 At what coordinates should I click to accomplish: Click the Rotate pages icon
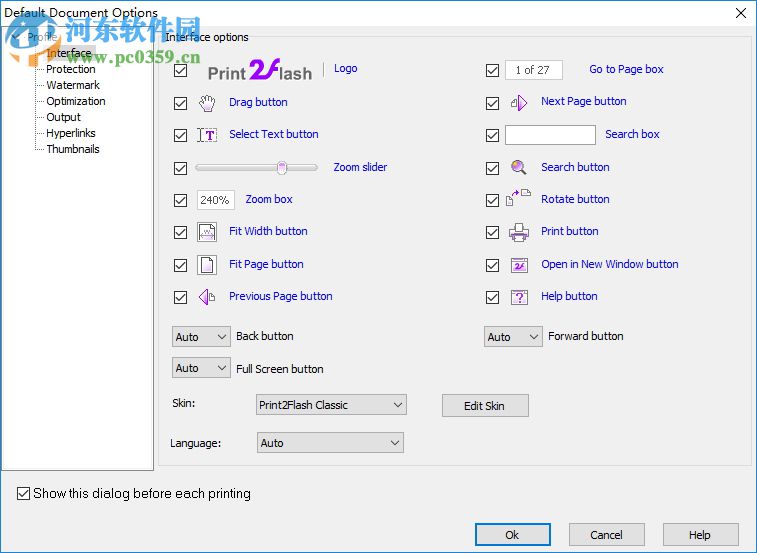click(518, 198)
